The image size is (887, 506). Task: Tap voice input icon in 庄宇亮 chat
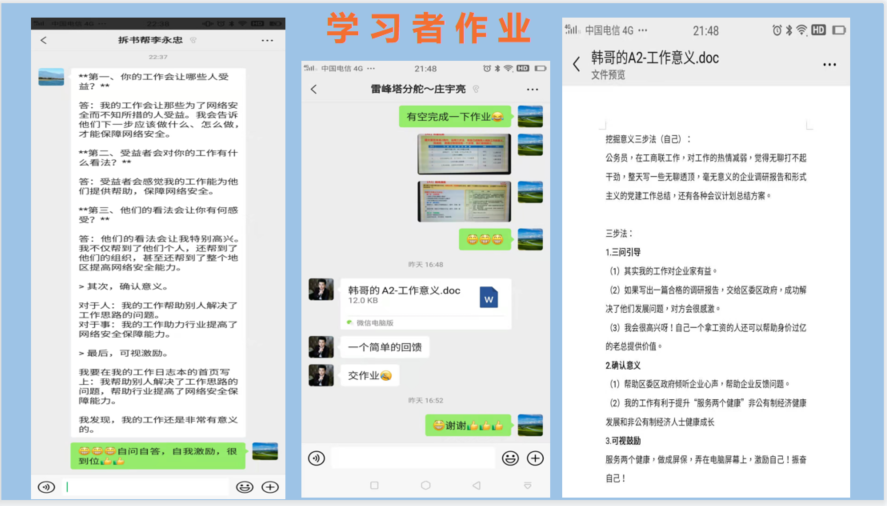(x=316, y=458)
